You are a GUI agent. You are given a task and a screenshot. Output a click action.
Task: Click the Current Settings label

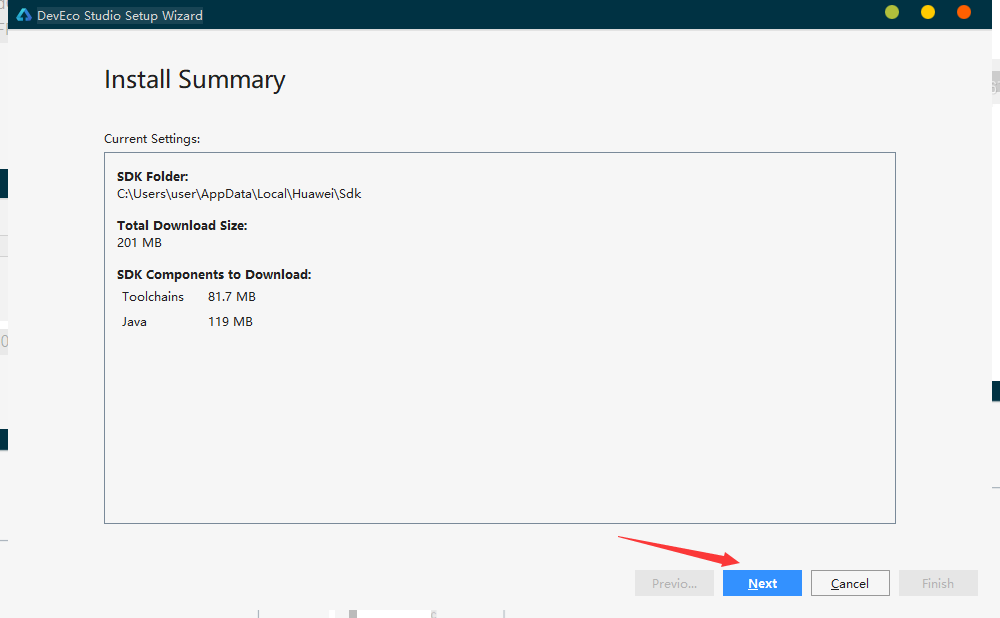152,139
